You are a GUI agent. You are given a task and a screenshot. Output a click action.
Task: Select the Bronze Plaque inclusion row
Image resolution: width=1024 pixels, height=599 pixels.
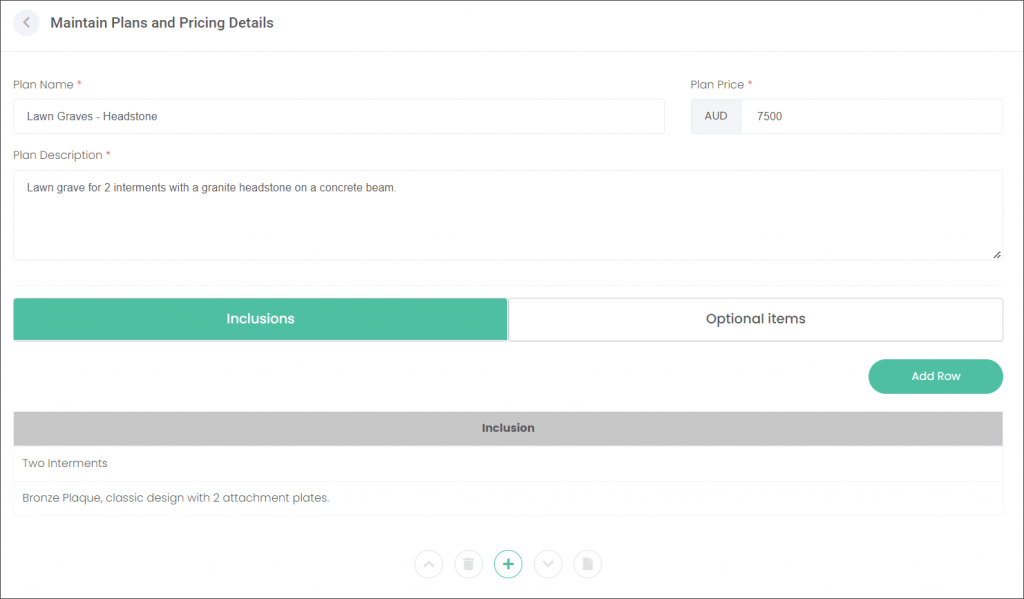click(x=508, y=498)
